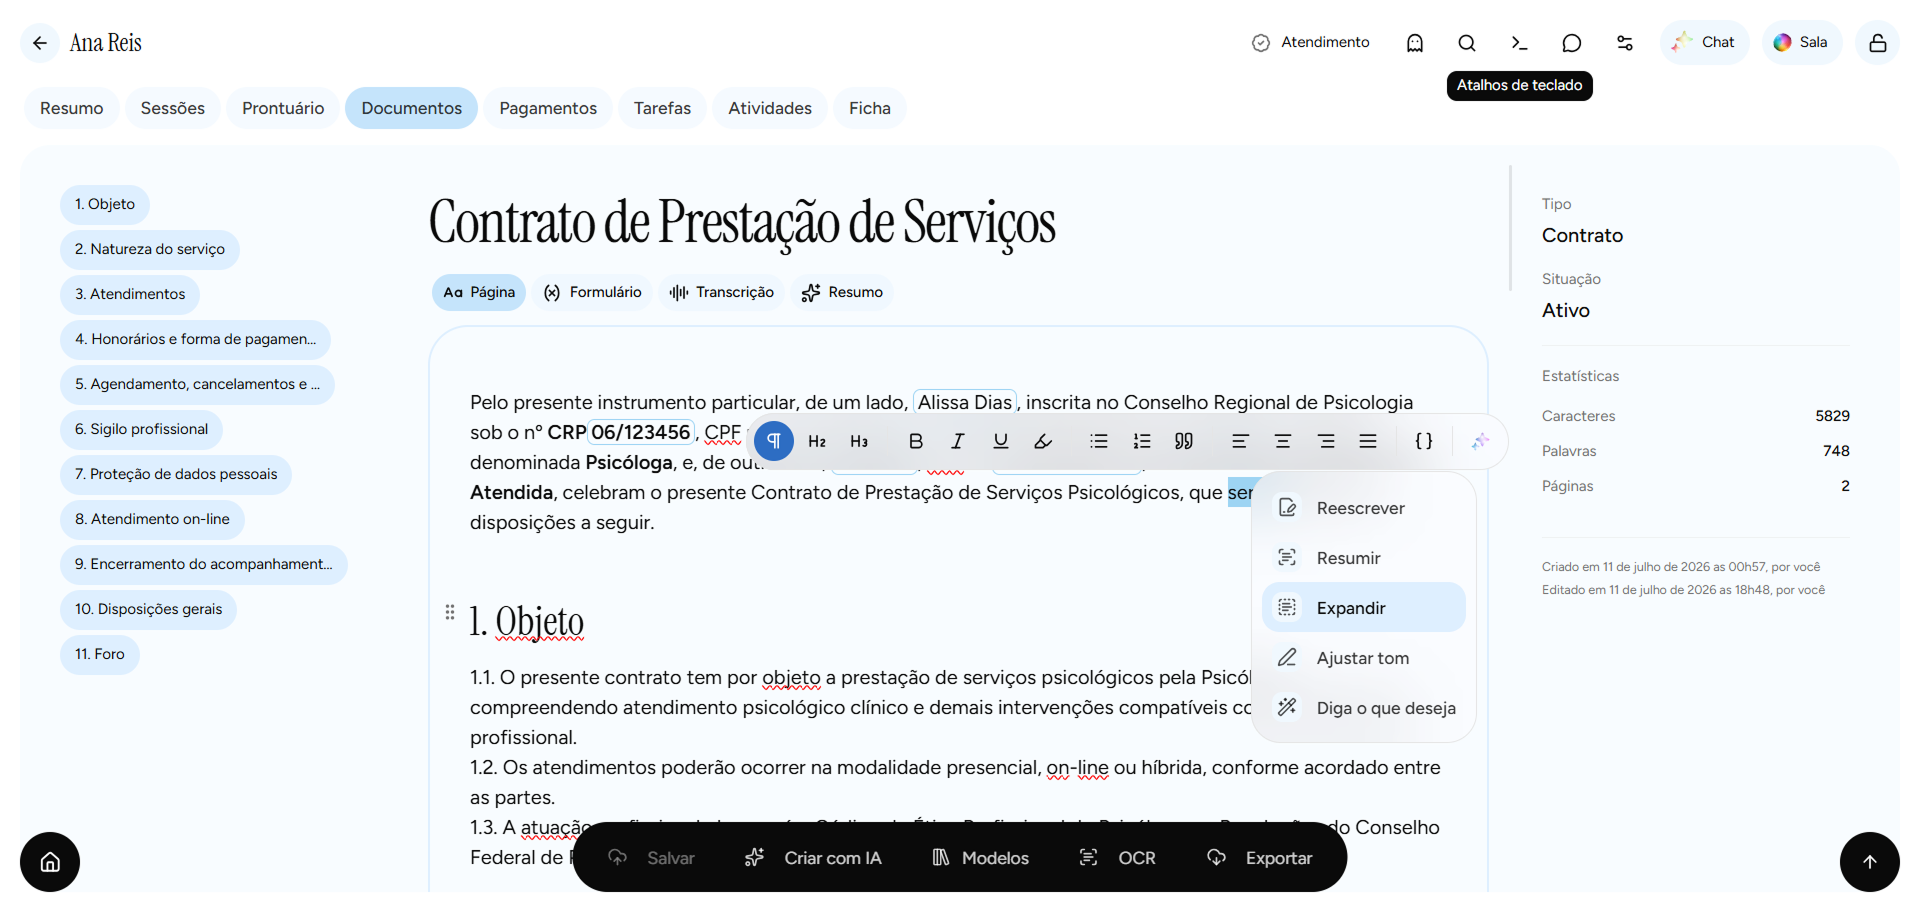Align text to the left
The image size is (1920, 912).
click(x=1240, y=441)
